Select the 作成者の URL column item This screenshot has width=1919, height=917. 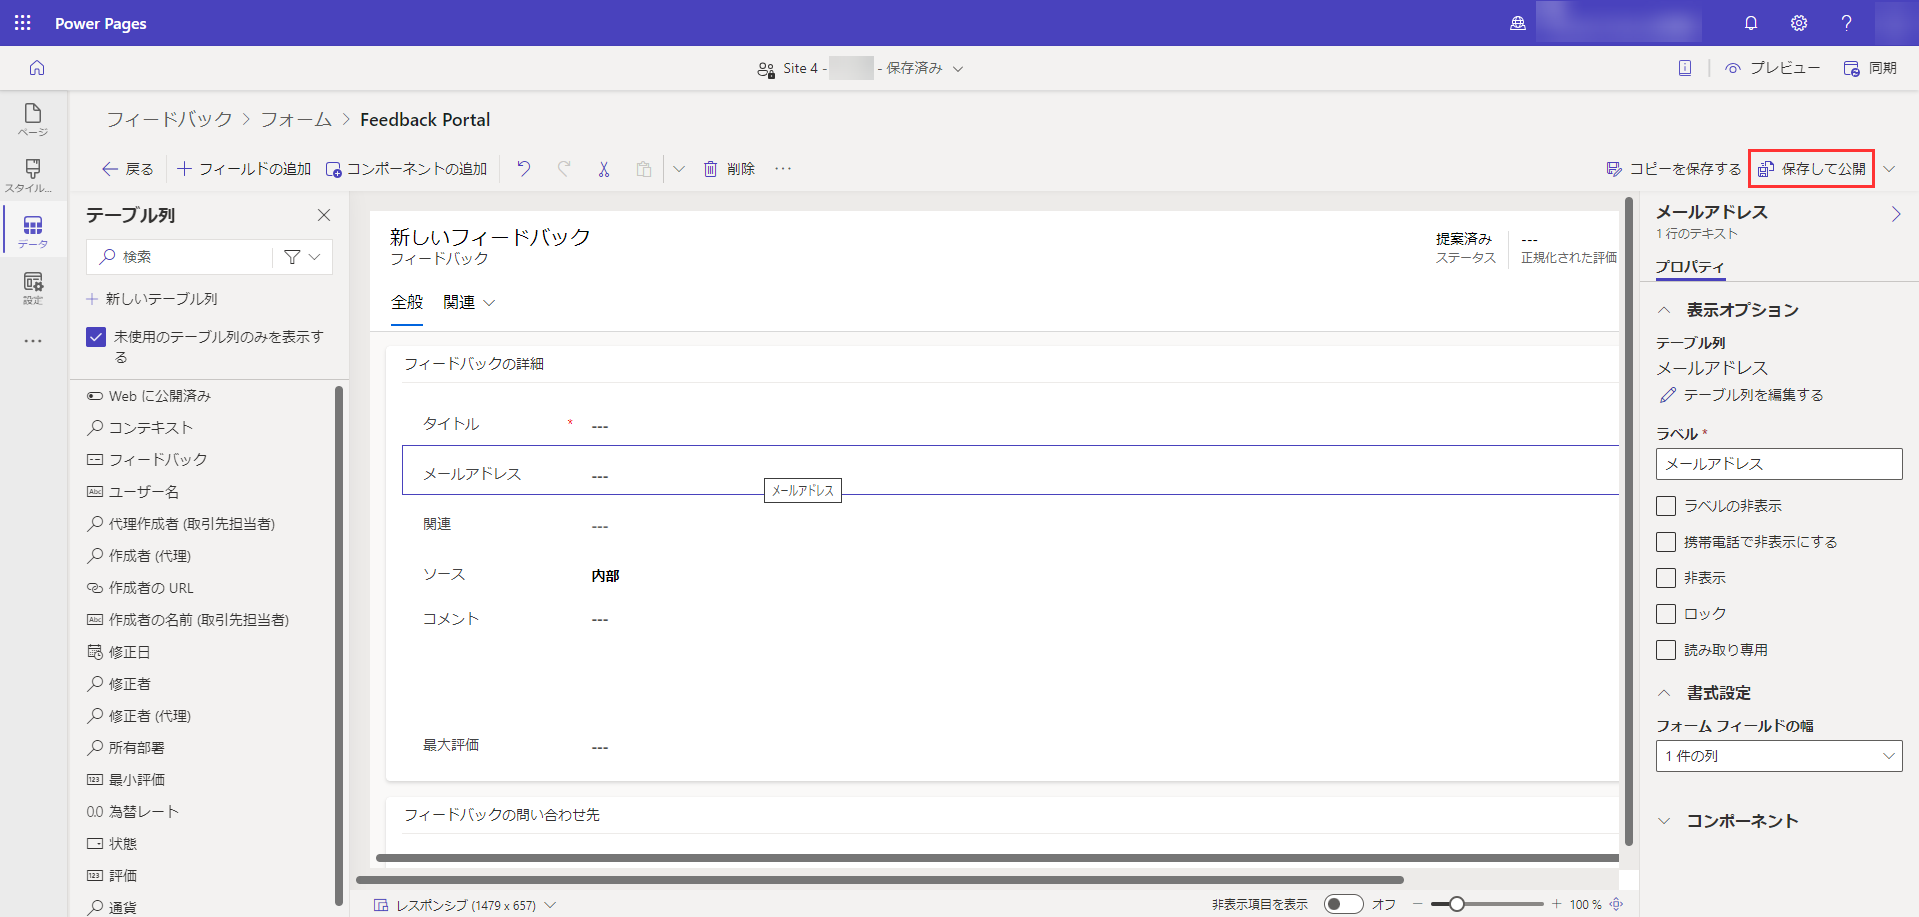140,588
